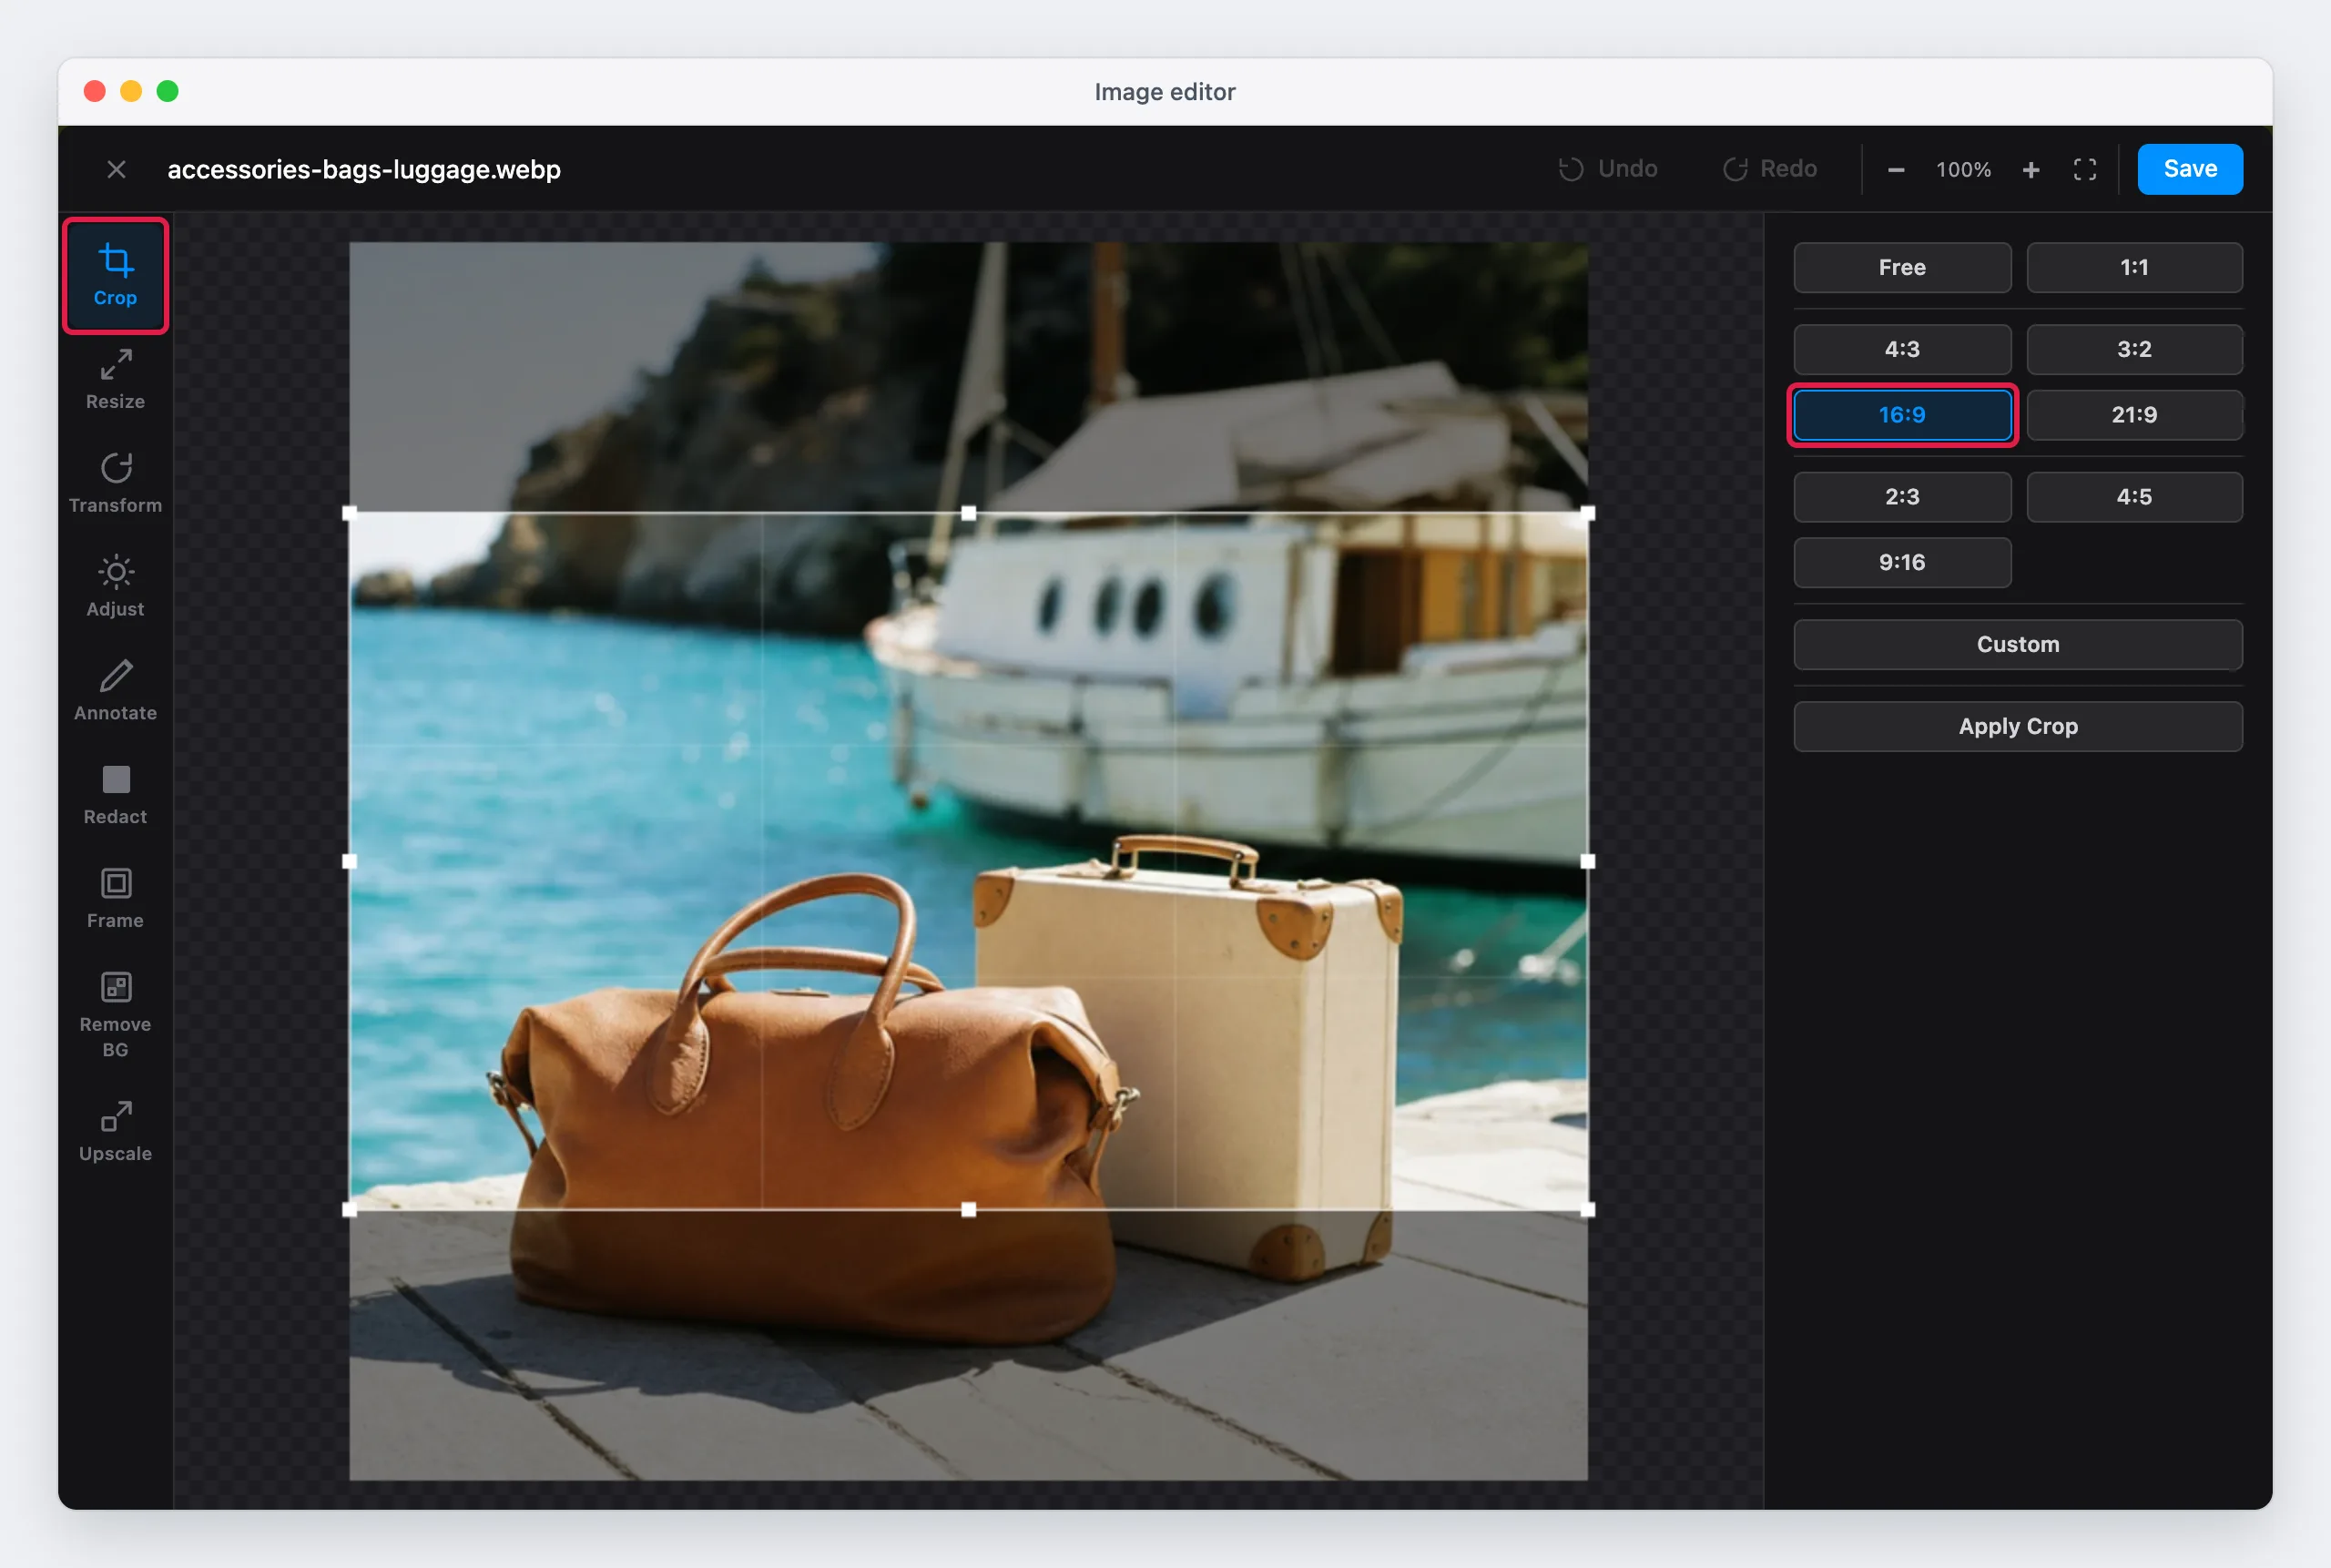2331x1568 pixels.
Task: Save the edited image
Action: point(2189,169)
